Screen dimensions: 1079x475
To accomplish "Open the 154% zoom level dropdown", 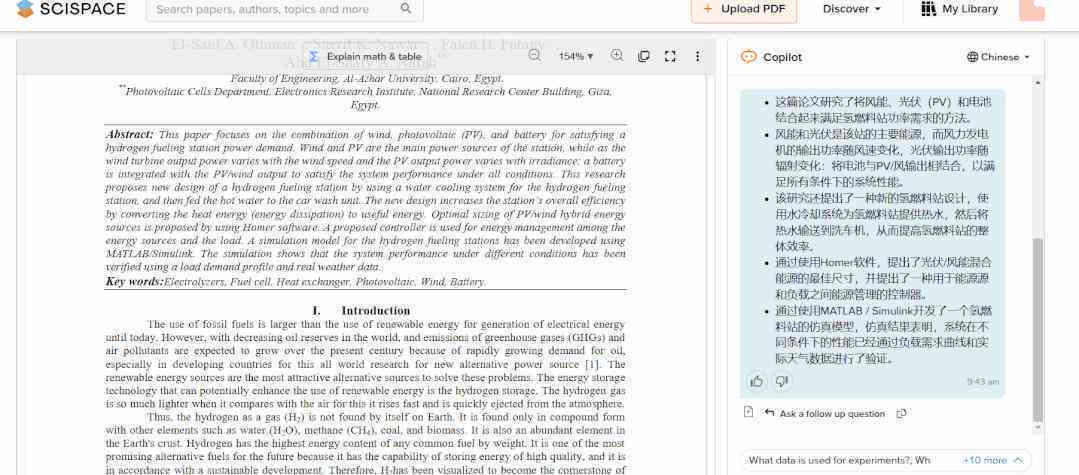I will tap(576, 56).
